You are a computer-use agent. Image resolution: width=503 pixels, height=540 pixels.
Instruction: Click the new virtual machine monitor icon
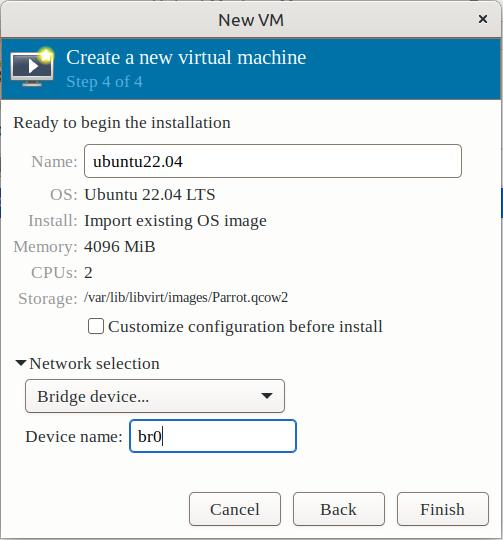pos(32,67)
